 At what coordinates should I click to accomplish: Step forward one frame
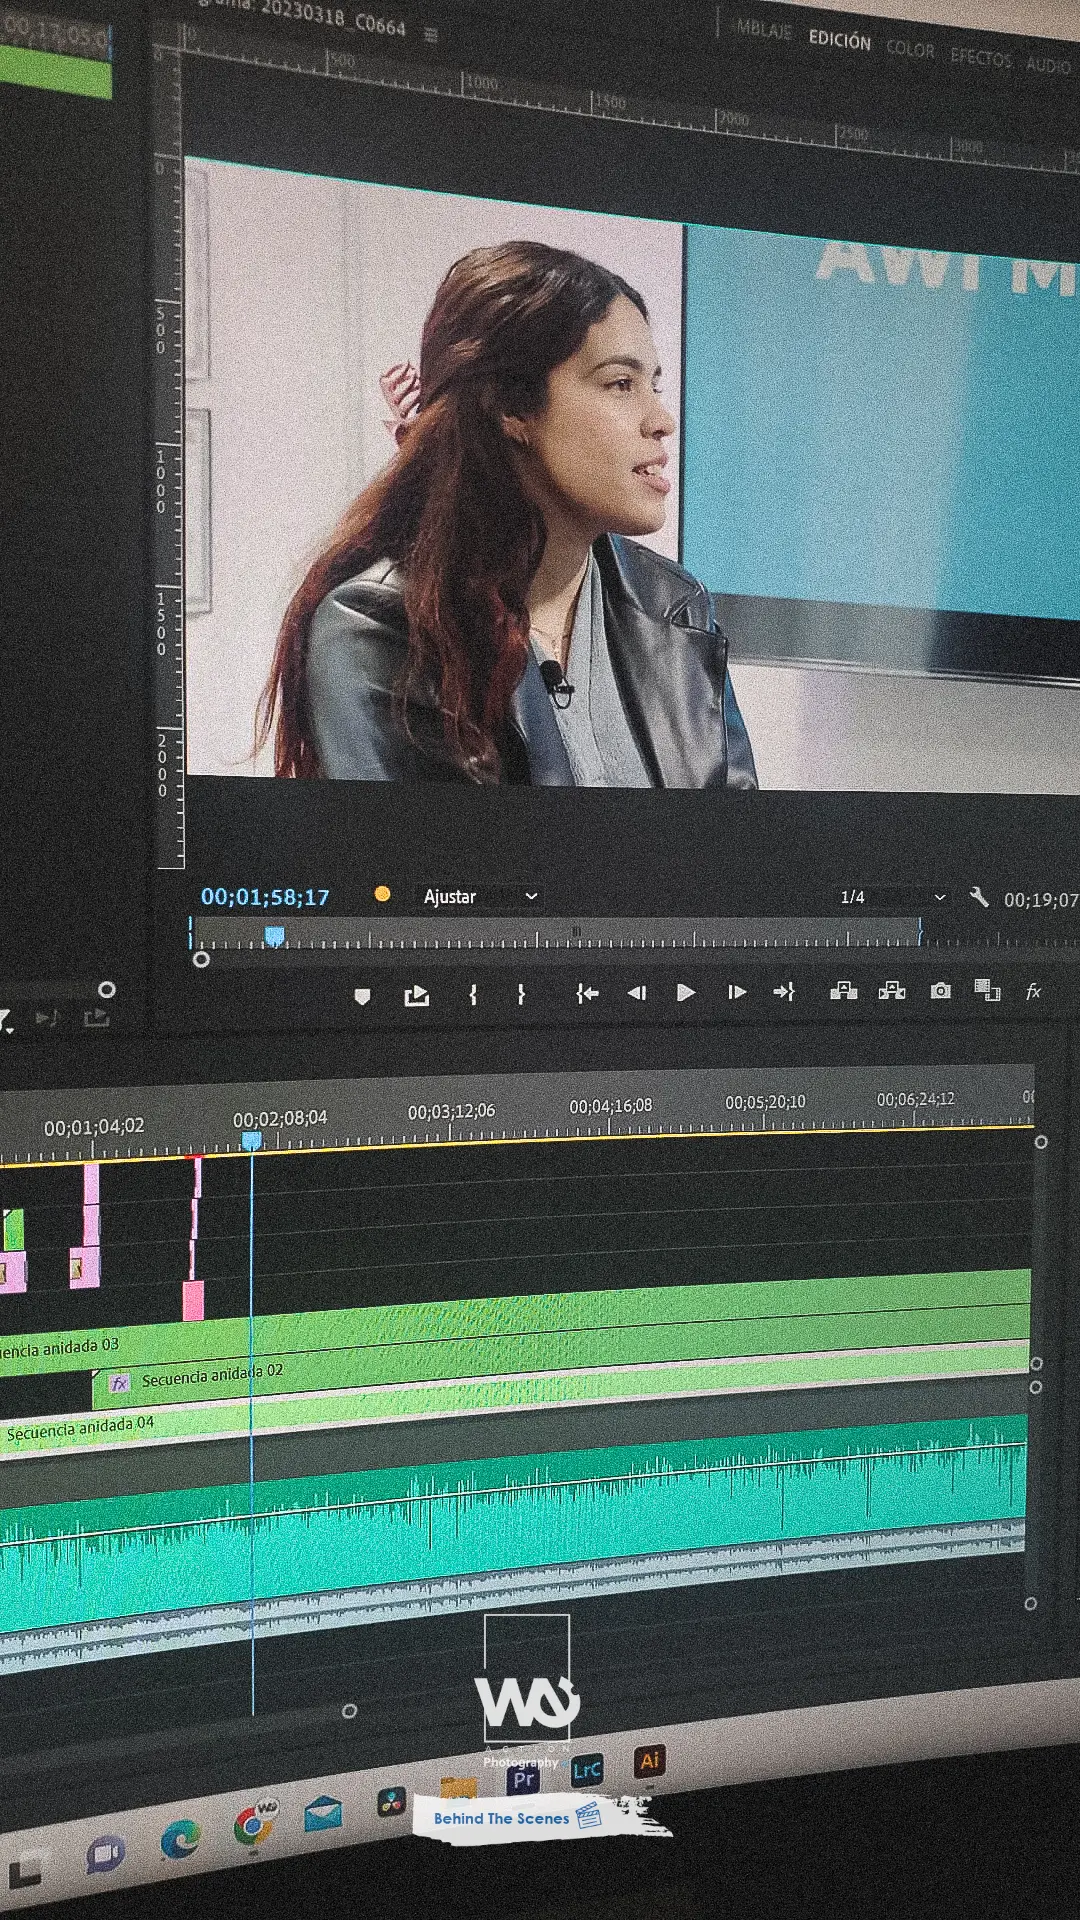coord(737,992)
